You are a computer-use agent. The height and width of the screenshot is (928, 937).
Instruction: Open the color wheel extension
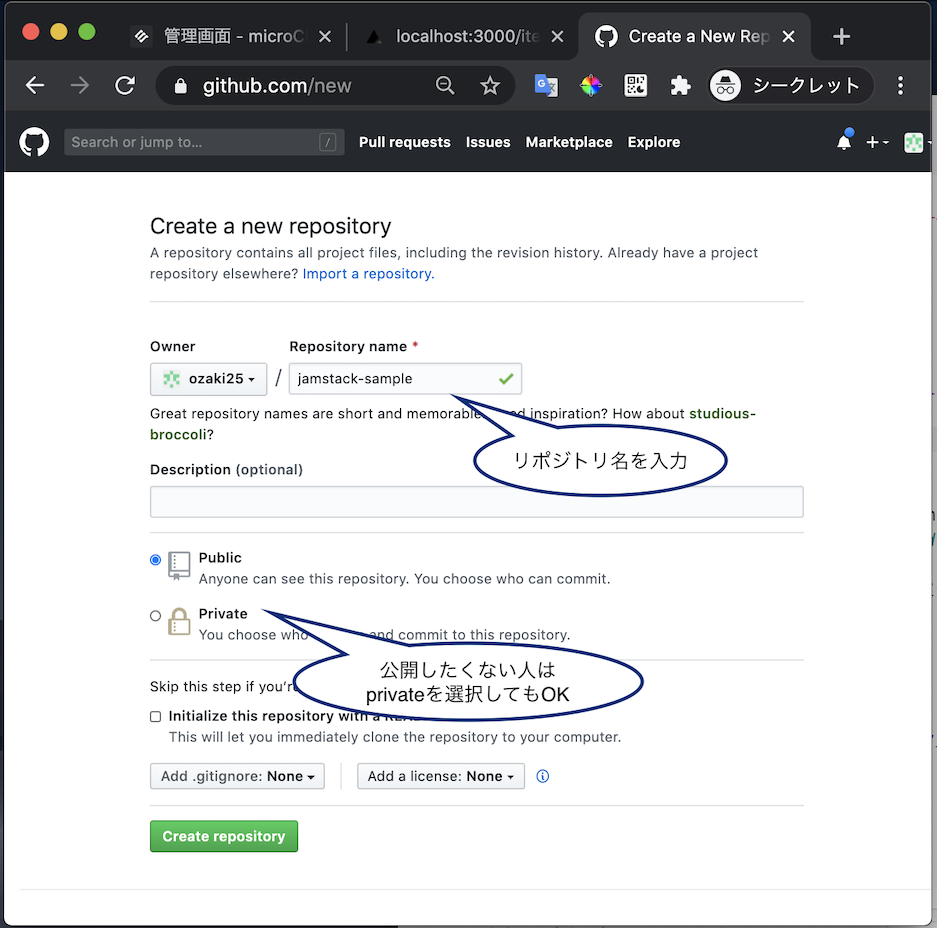(590, 85)
